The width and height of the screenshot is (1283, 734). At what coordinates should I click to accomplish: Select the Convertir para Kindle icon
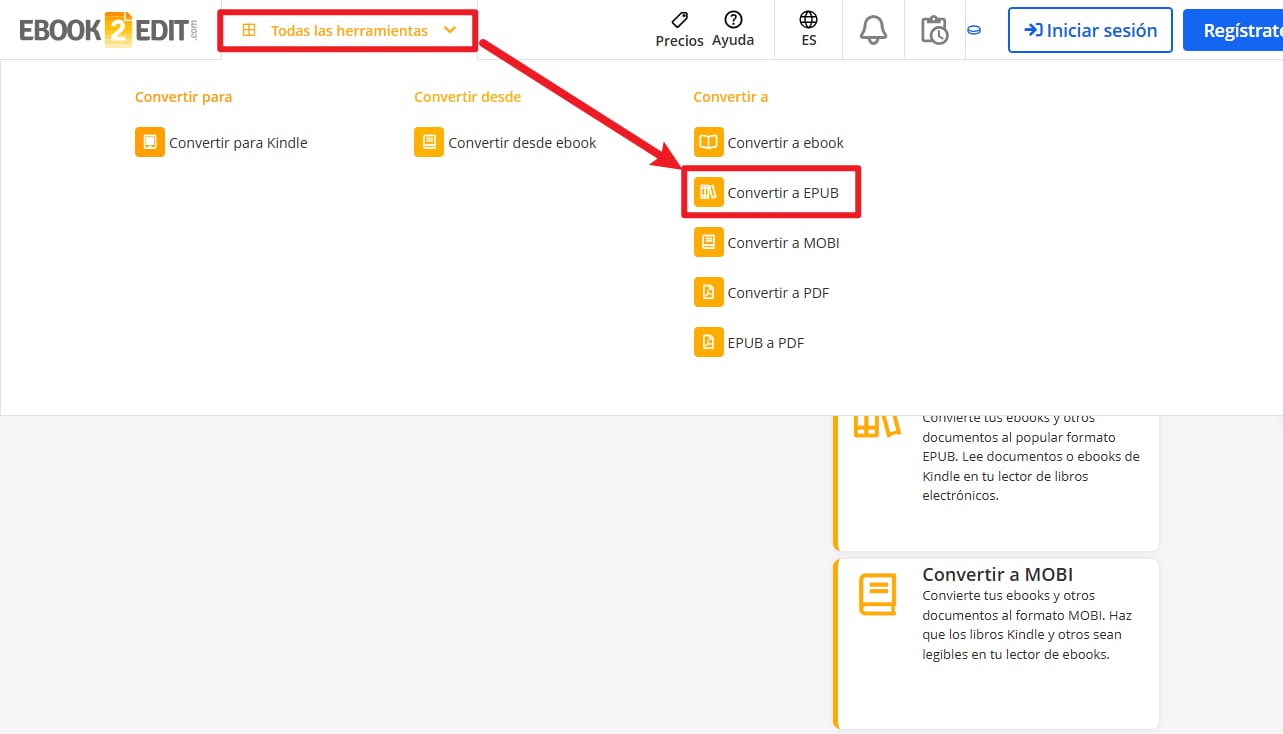(x=149, y=142)
